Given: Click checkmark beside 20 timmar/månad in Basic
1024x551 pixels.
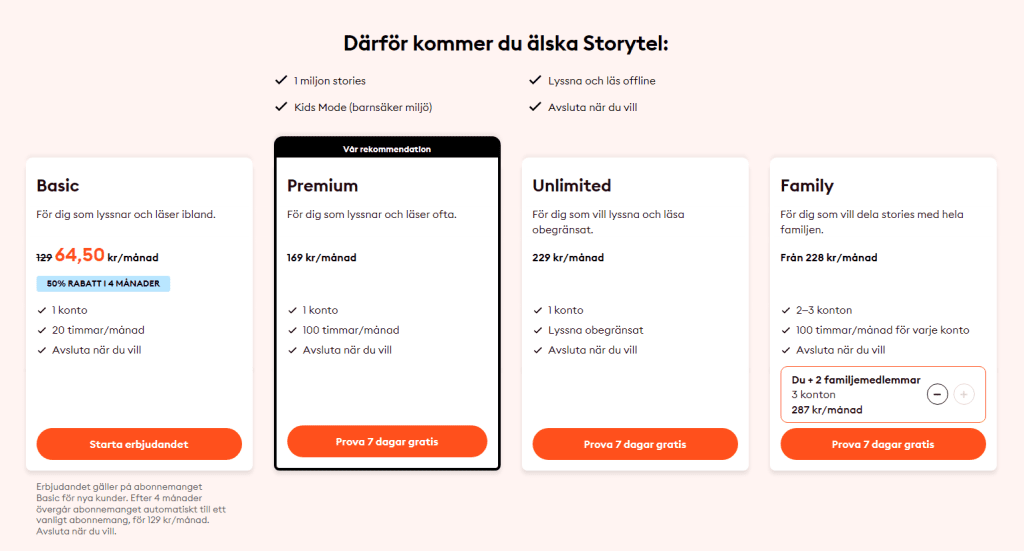Looking at the screenshot, I should (x=42, y=330).
